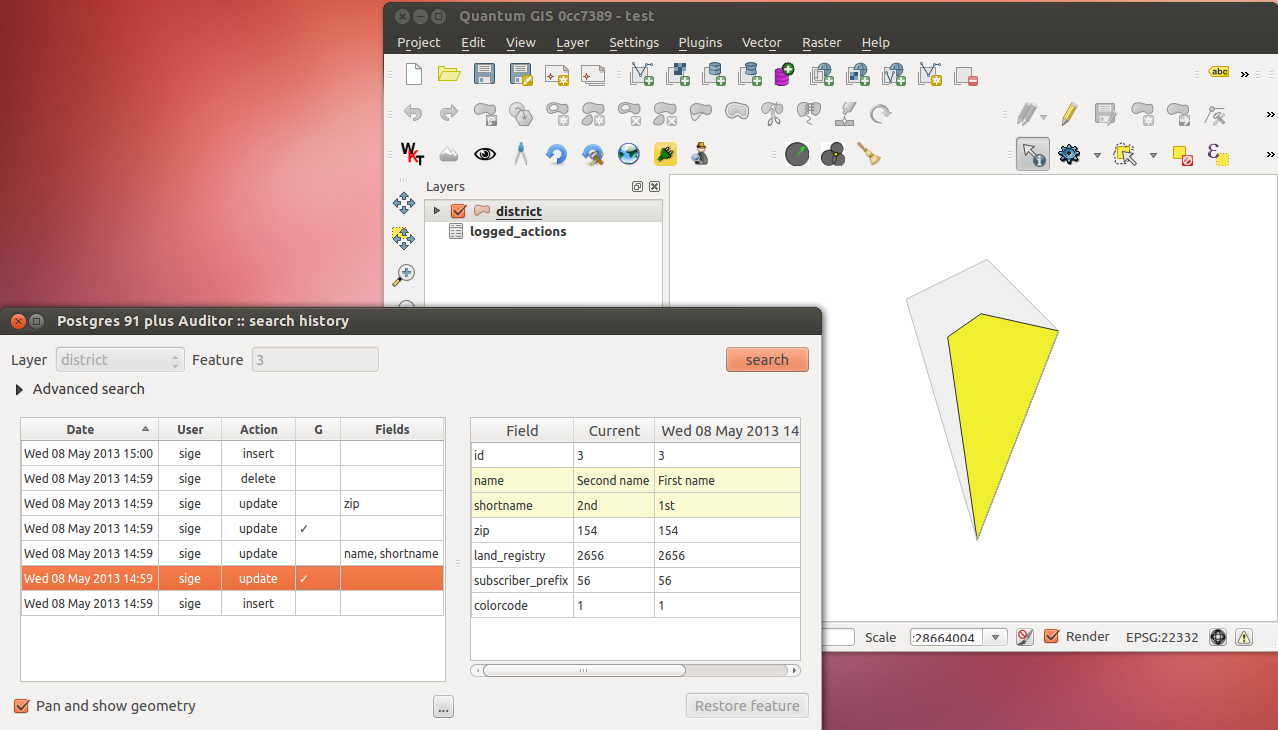Click the Save Project As icon
1278x730 pixels.
click(520, 74)
